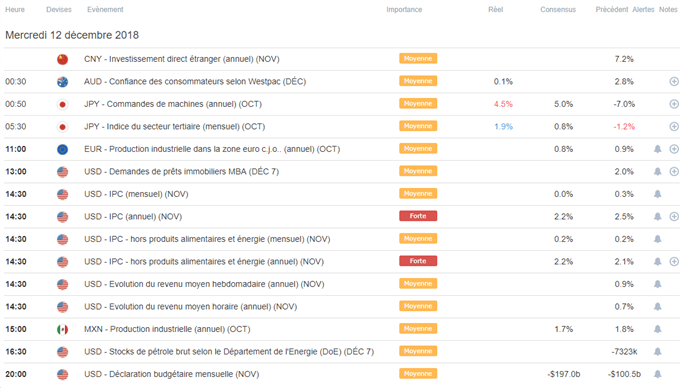Screen dimensions: 680x388
Task: Click Moyenne badge on CNY Investissement direct row
Action: pyautogui.click(x=418, y=59)
